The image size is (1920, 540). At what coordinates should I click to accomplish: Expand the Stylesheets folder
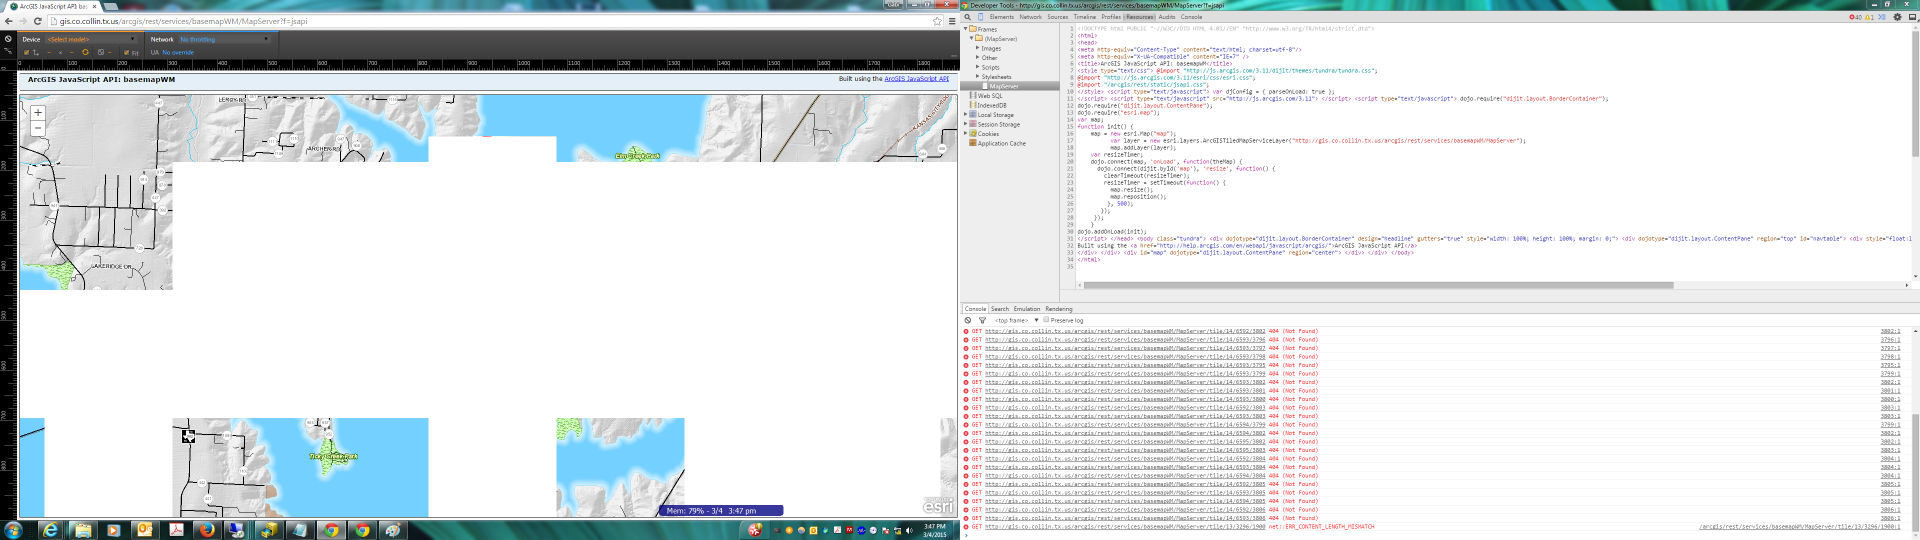pos(978,77)
